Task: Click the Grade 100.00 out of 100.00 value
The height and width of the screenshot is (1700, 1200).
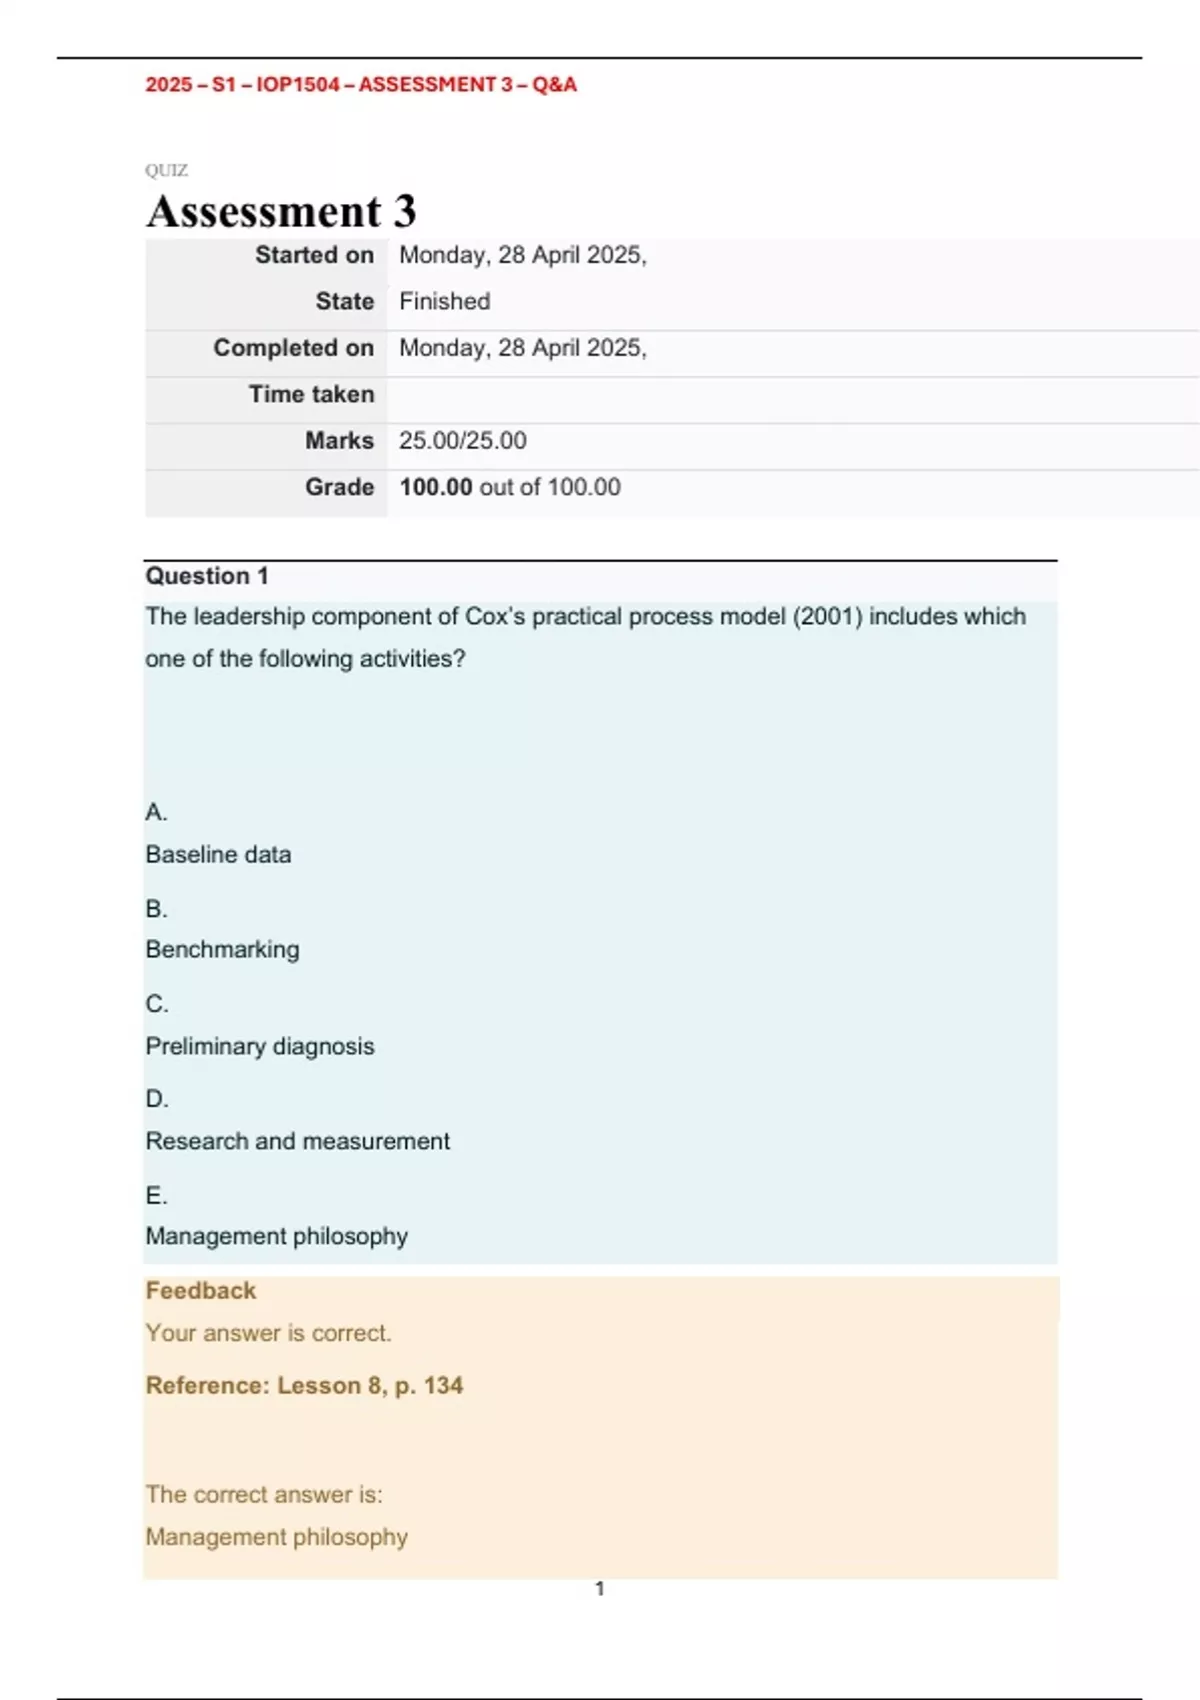Action: coord(510,487)
